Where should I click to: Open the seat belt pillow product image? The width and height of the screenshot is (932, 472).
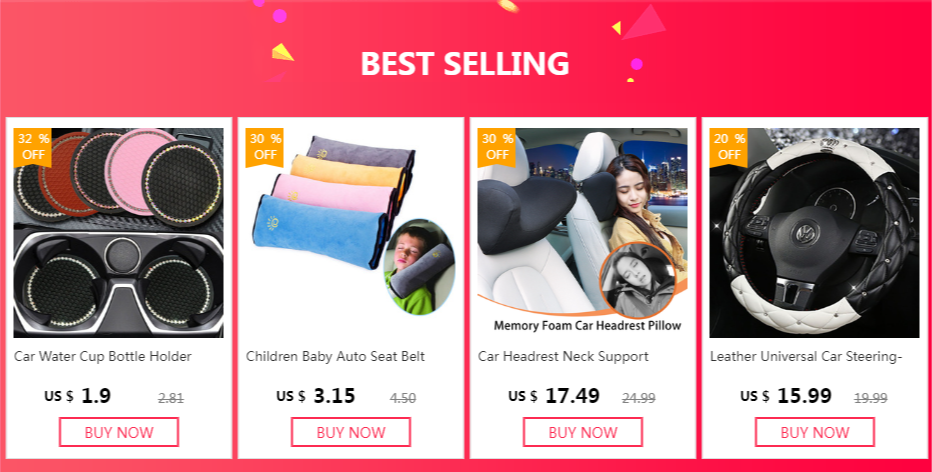351,233
